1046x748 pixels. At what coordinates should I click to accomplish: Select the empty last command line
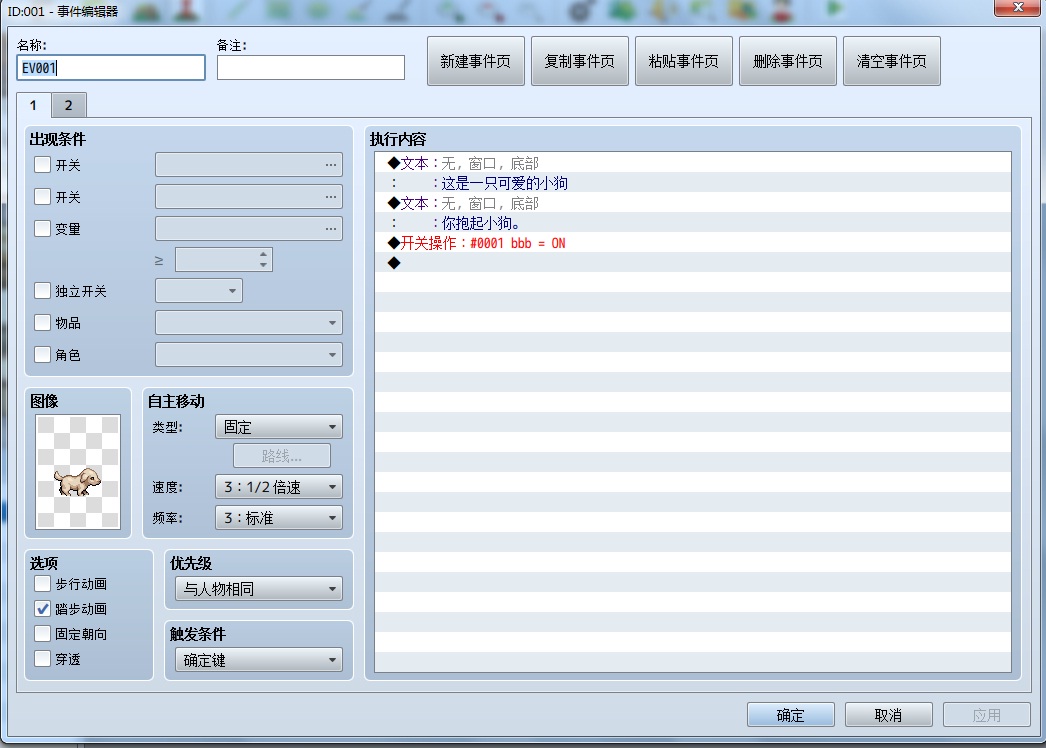point(693,263)
